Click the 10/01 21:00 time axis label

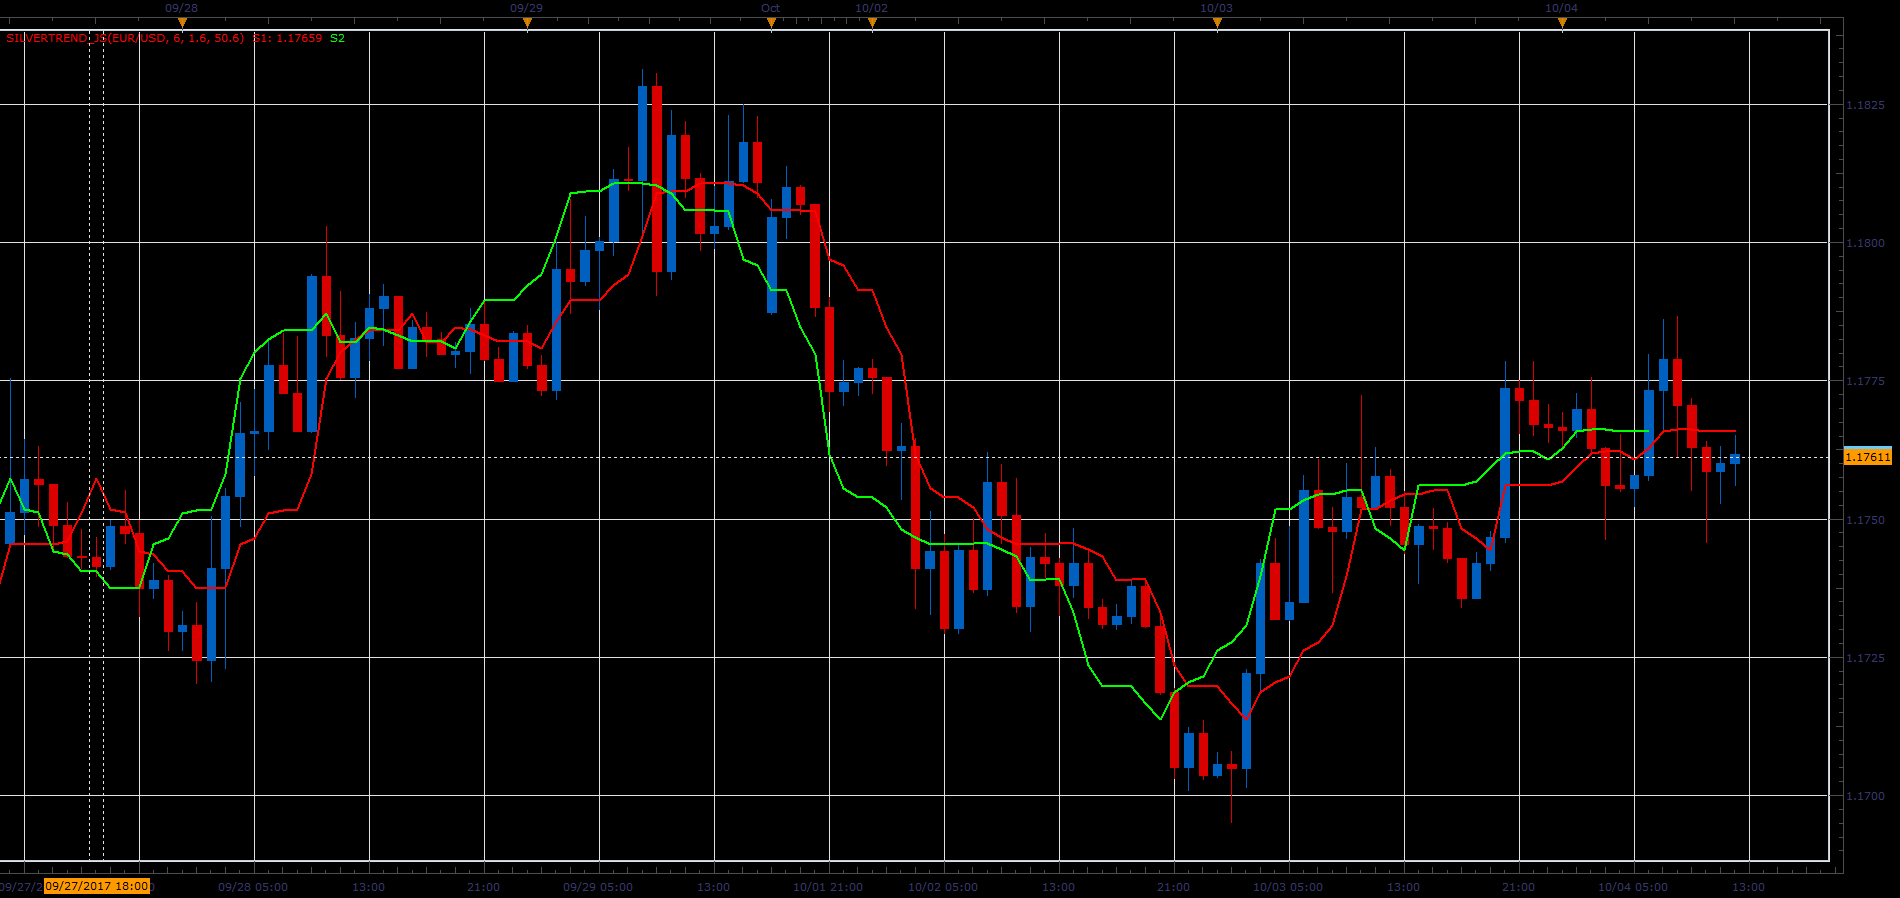click(x=828, y=887)
